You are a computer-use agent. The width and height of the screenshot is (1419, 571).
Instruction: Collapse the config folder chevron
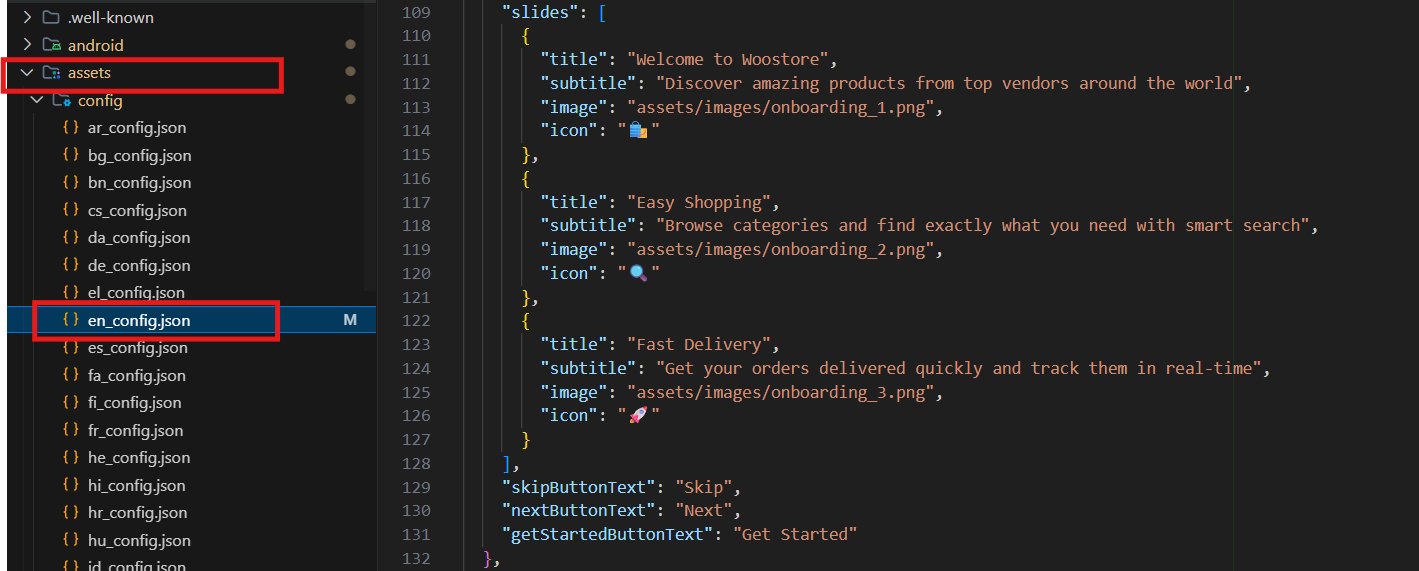click(37, 100)
